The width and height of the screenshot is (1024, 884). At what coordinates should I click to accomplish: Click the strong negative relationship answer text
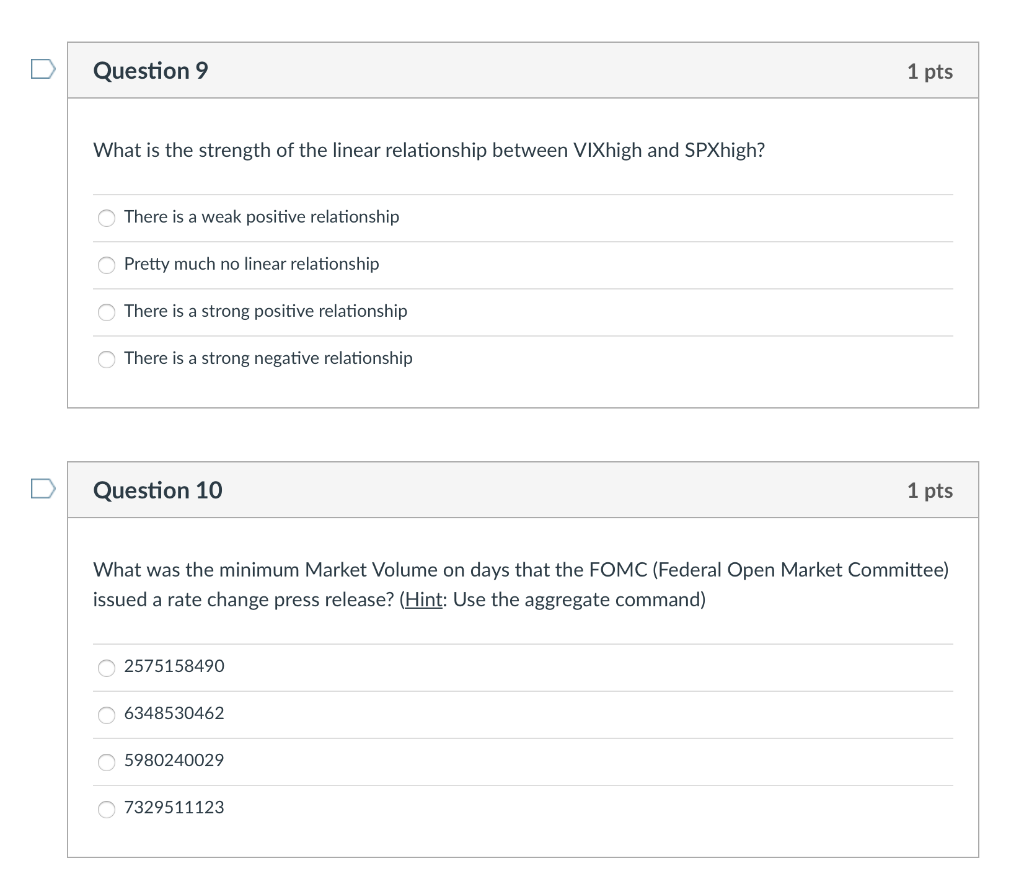(x=268, y=358)
